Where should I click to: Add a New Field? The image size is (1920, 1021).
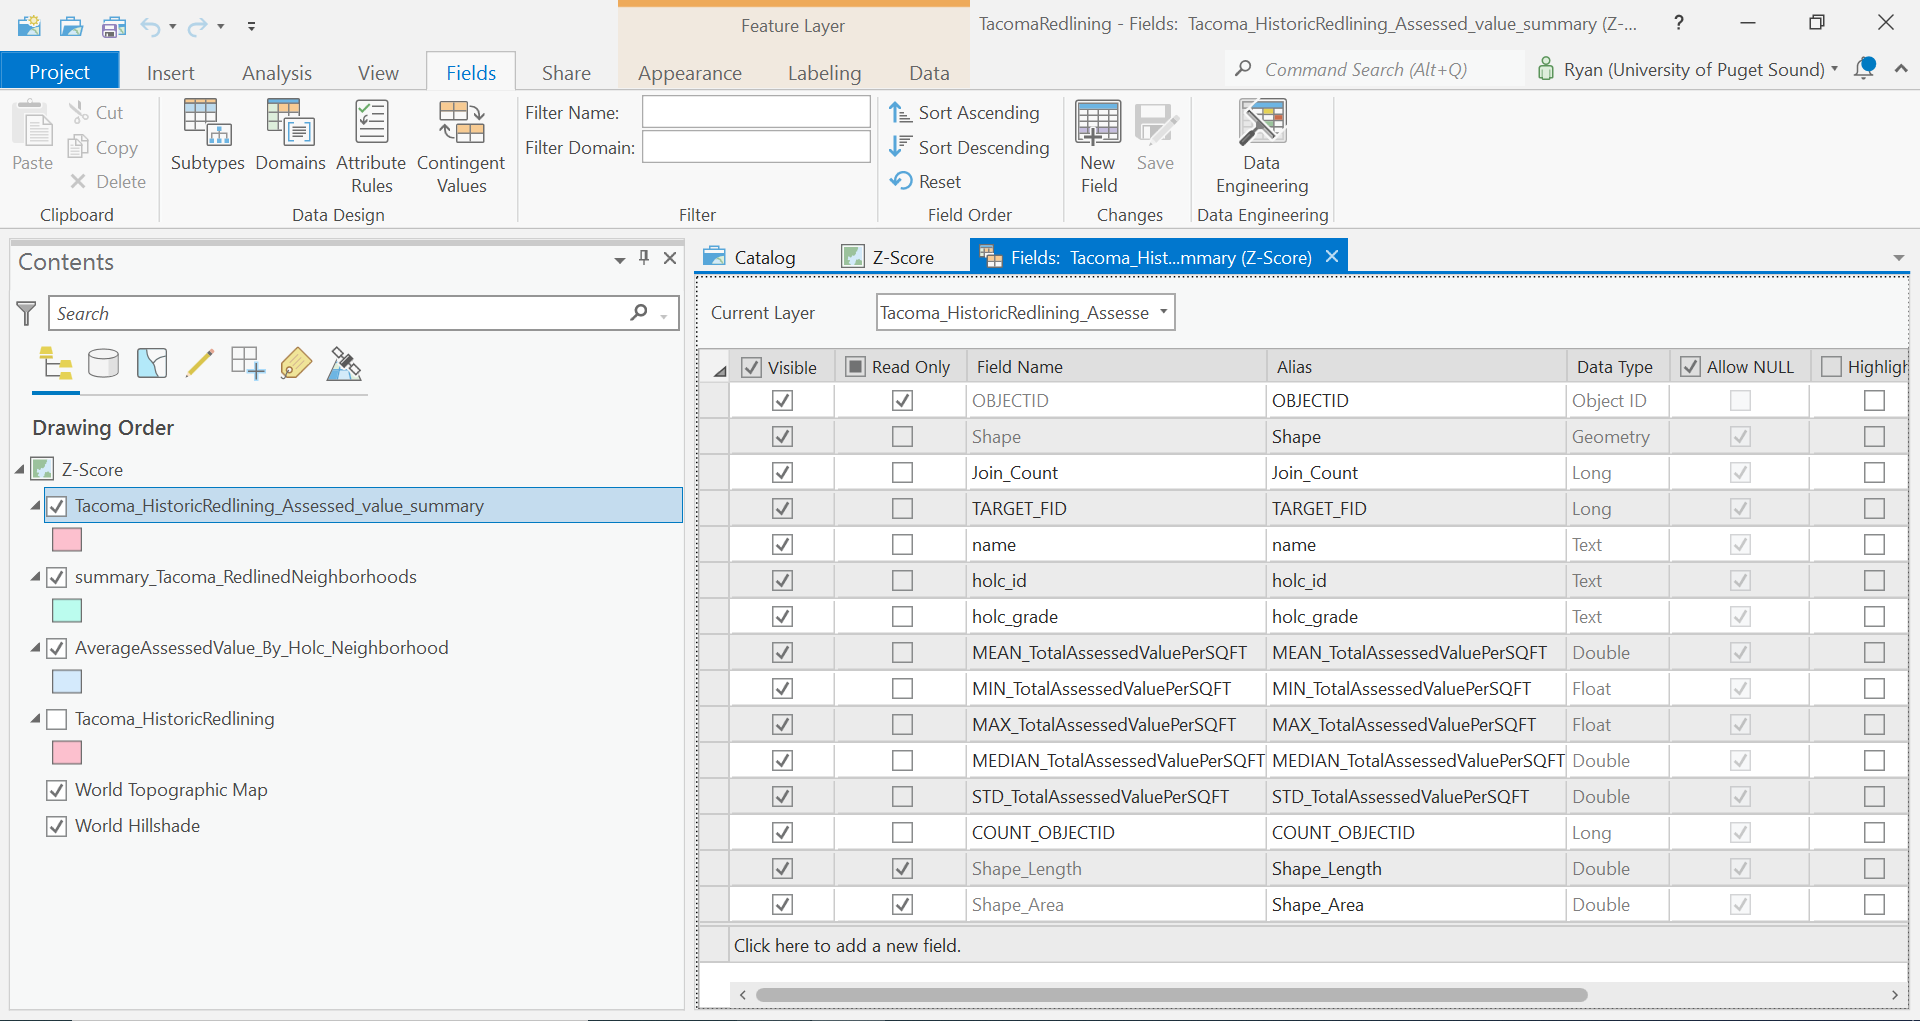pyautogui.click(x=1098, y=147)
